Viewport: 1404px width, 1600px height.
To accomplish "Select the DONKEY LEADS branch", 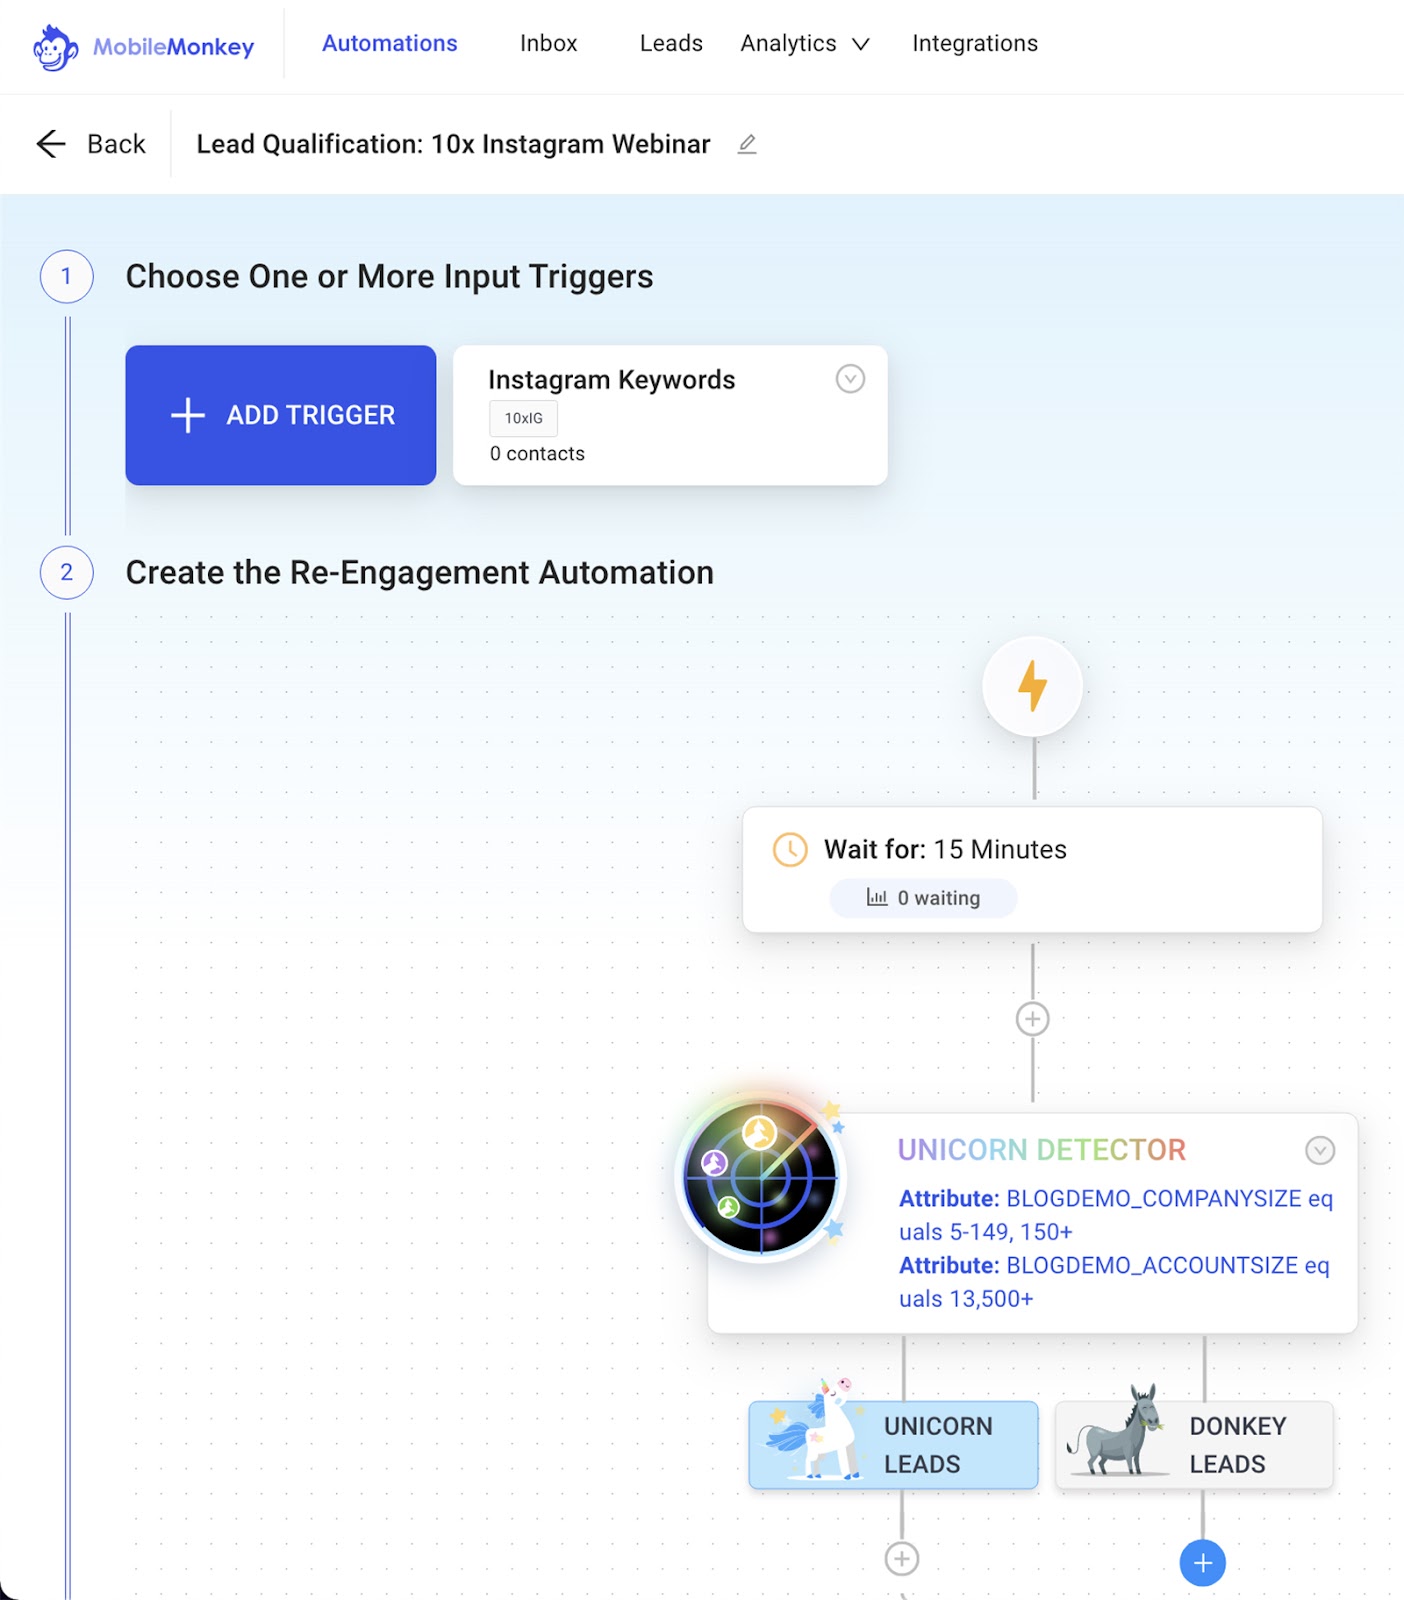I will click(1195, 1445).
